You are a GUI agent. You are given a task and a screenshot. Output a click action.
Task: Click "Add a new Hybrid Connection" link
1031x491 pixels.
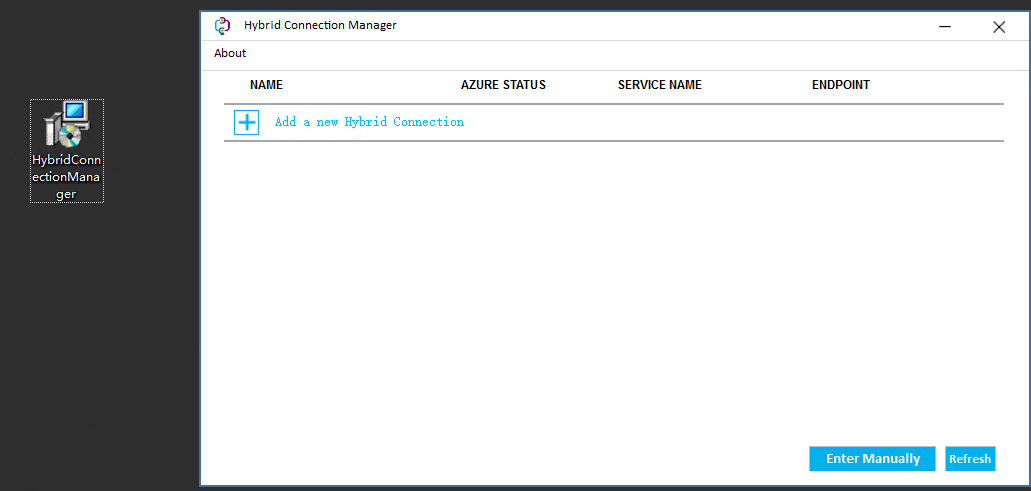click(369, 122)
